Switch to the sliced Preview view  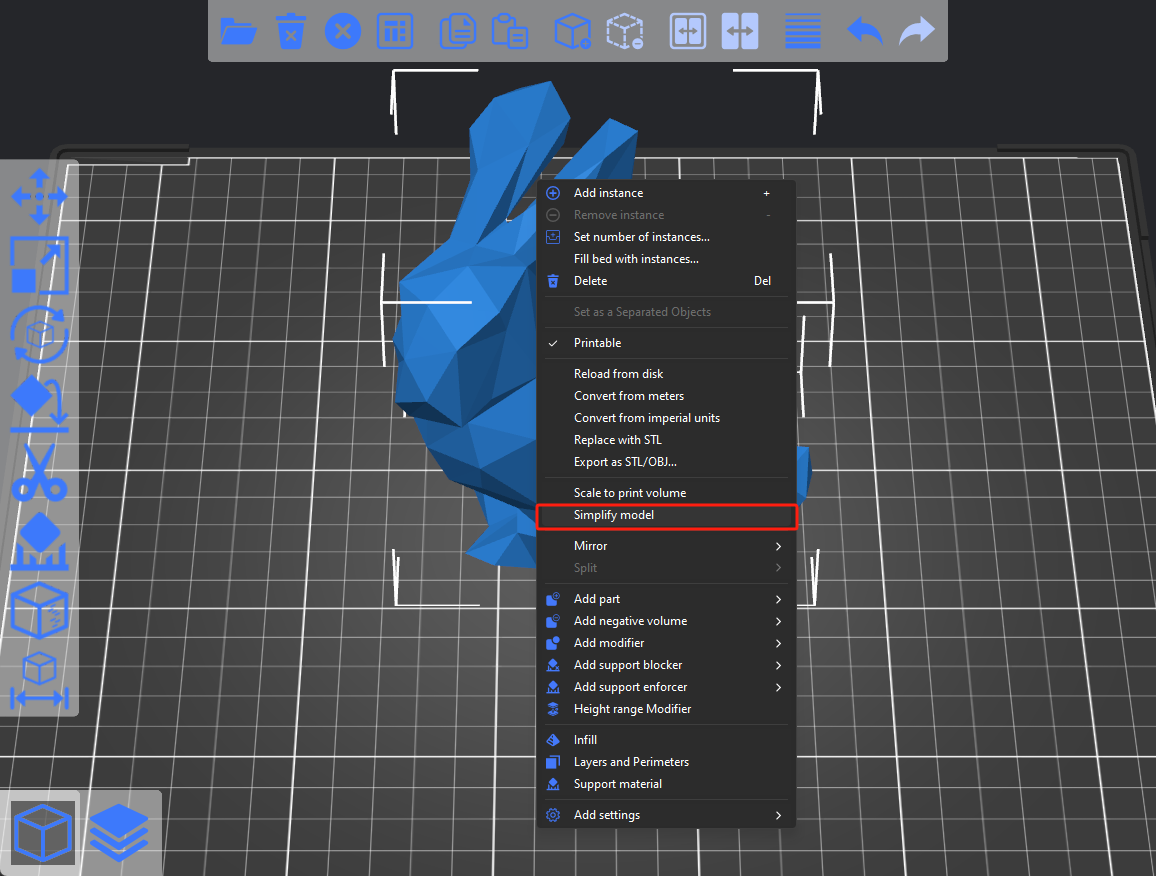pyautogui.click(x=118, y=832)
